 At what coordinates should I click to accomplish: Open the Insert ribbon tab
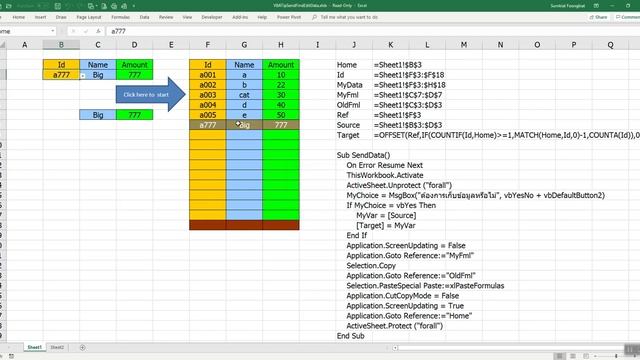coord(40,17)
